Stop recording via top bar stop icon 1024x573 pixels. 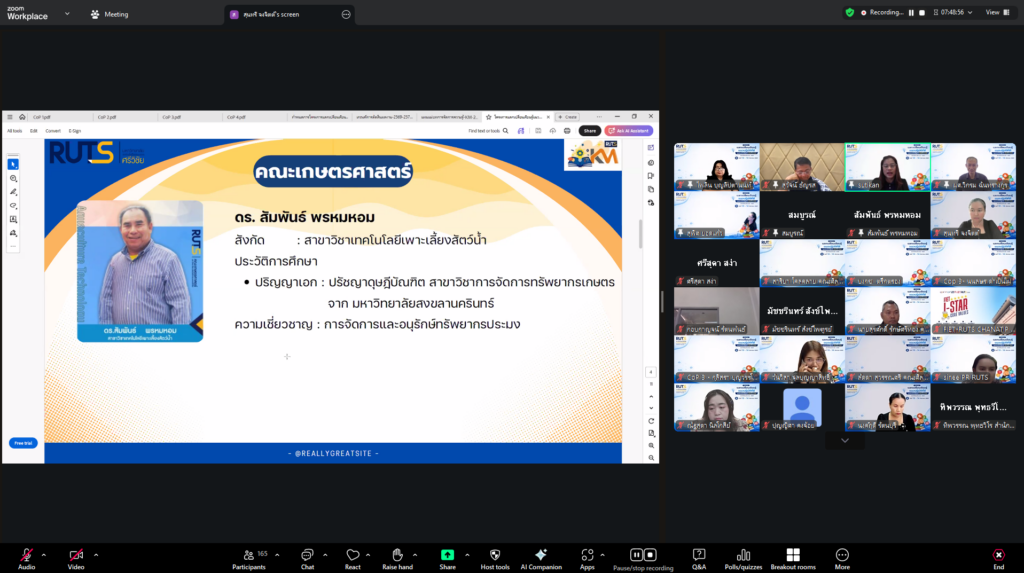pyautogui.click(x=922, y=12)
